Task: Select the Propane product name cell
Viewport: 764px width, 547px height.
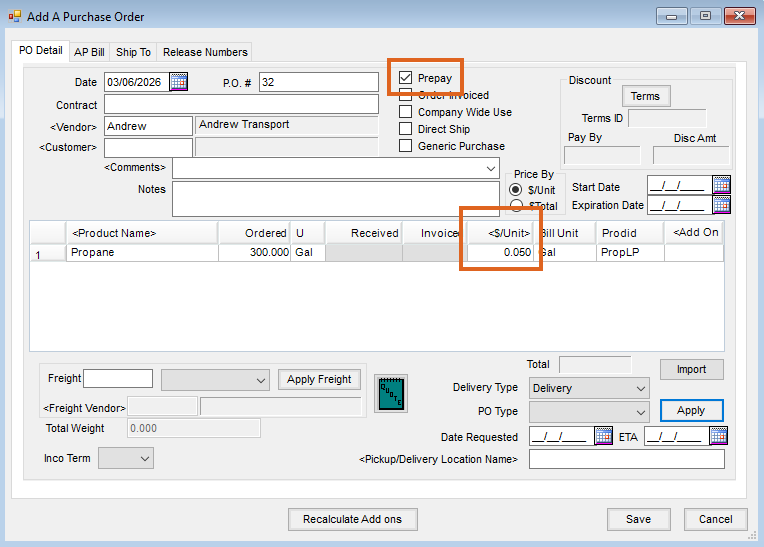Action: pos(142,252)
